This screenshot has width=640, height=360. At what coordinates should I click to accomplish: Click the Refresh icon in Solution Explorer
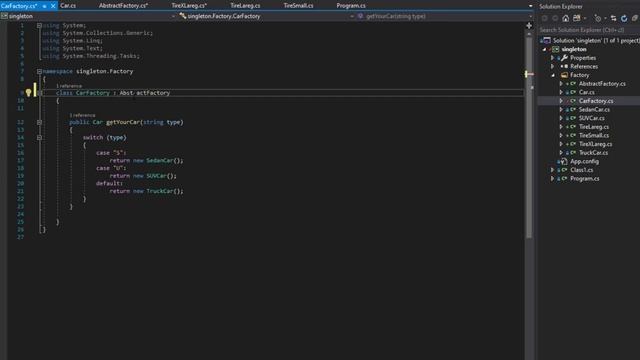tap(624, 18)
